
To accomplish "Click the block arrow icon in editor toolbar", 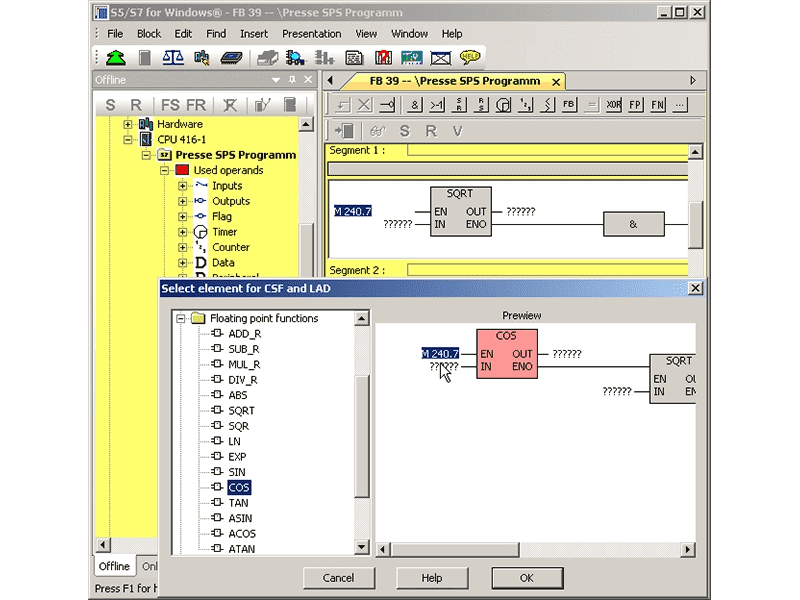I will 344,132.
